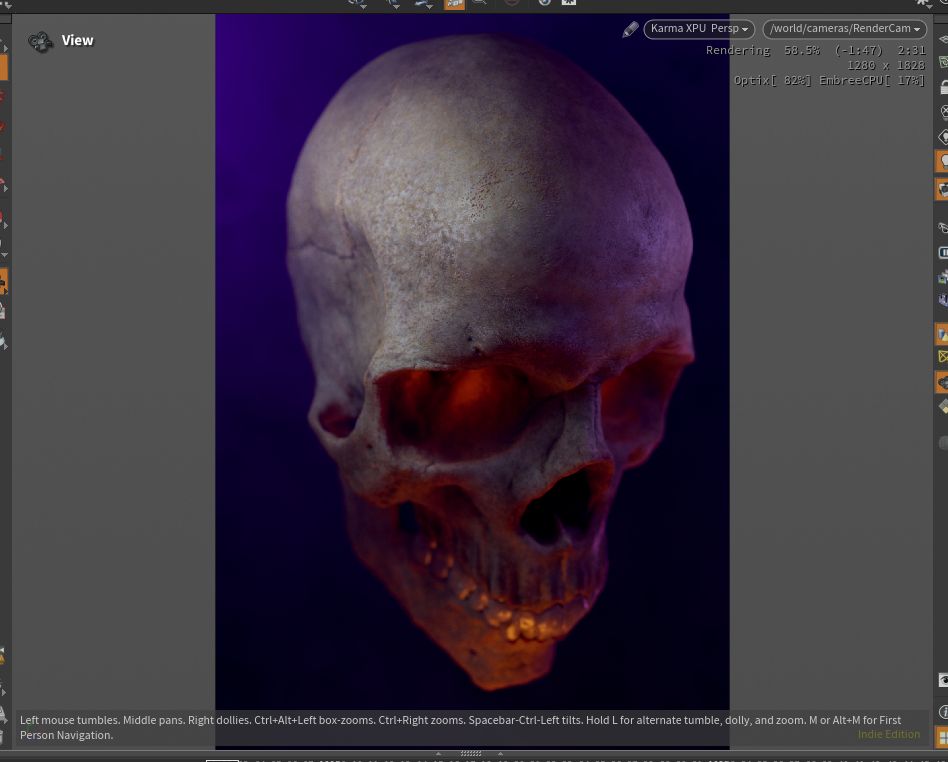The height and width of the screenshot is (762, 948).
Task: Click the pencil icon beside Karma XPU
Action: pyautogui.click(x=630, y=30)
